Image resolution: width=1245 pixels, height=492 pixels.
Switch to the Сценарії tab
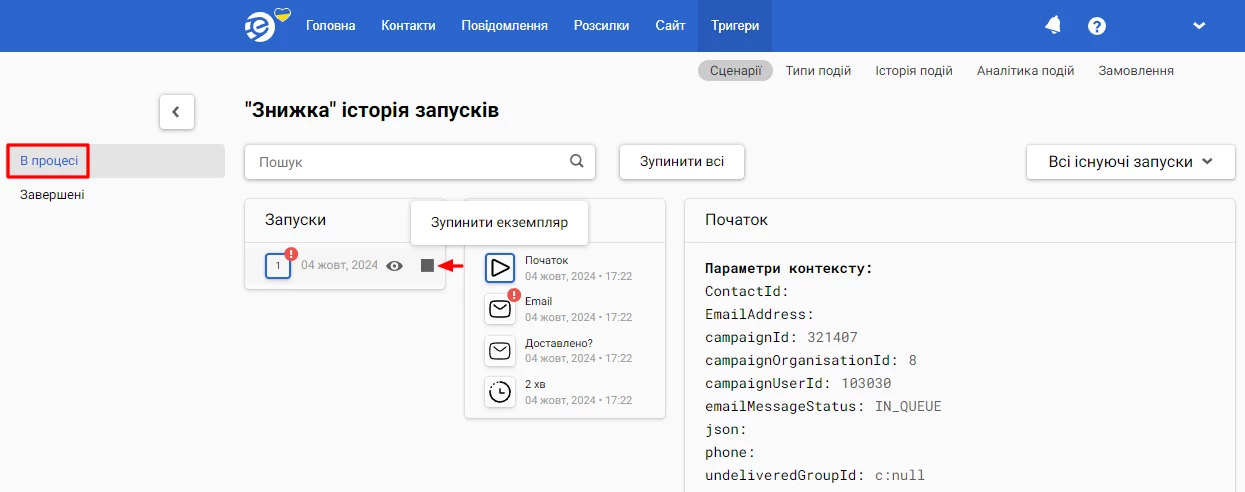point(735,71)
